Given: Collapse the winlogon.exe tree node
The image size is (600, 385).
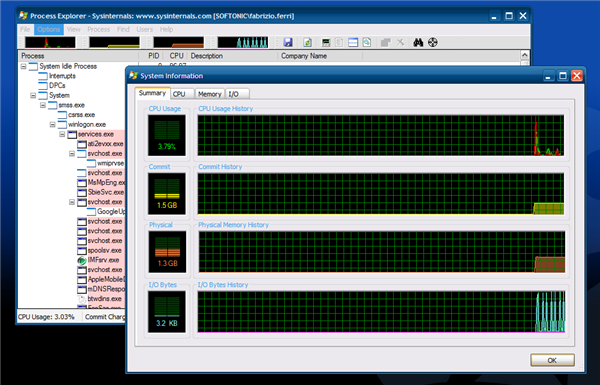Looking at the screenshot, I should (x=52, y=124).
